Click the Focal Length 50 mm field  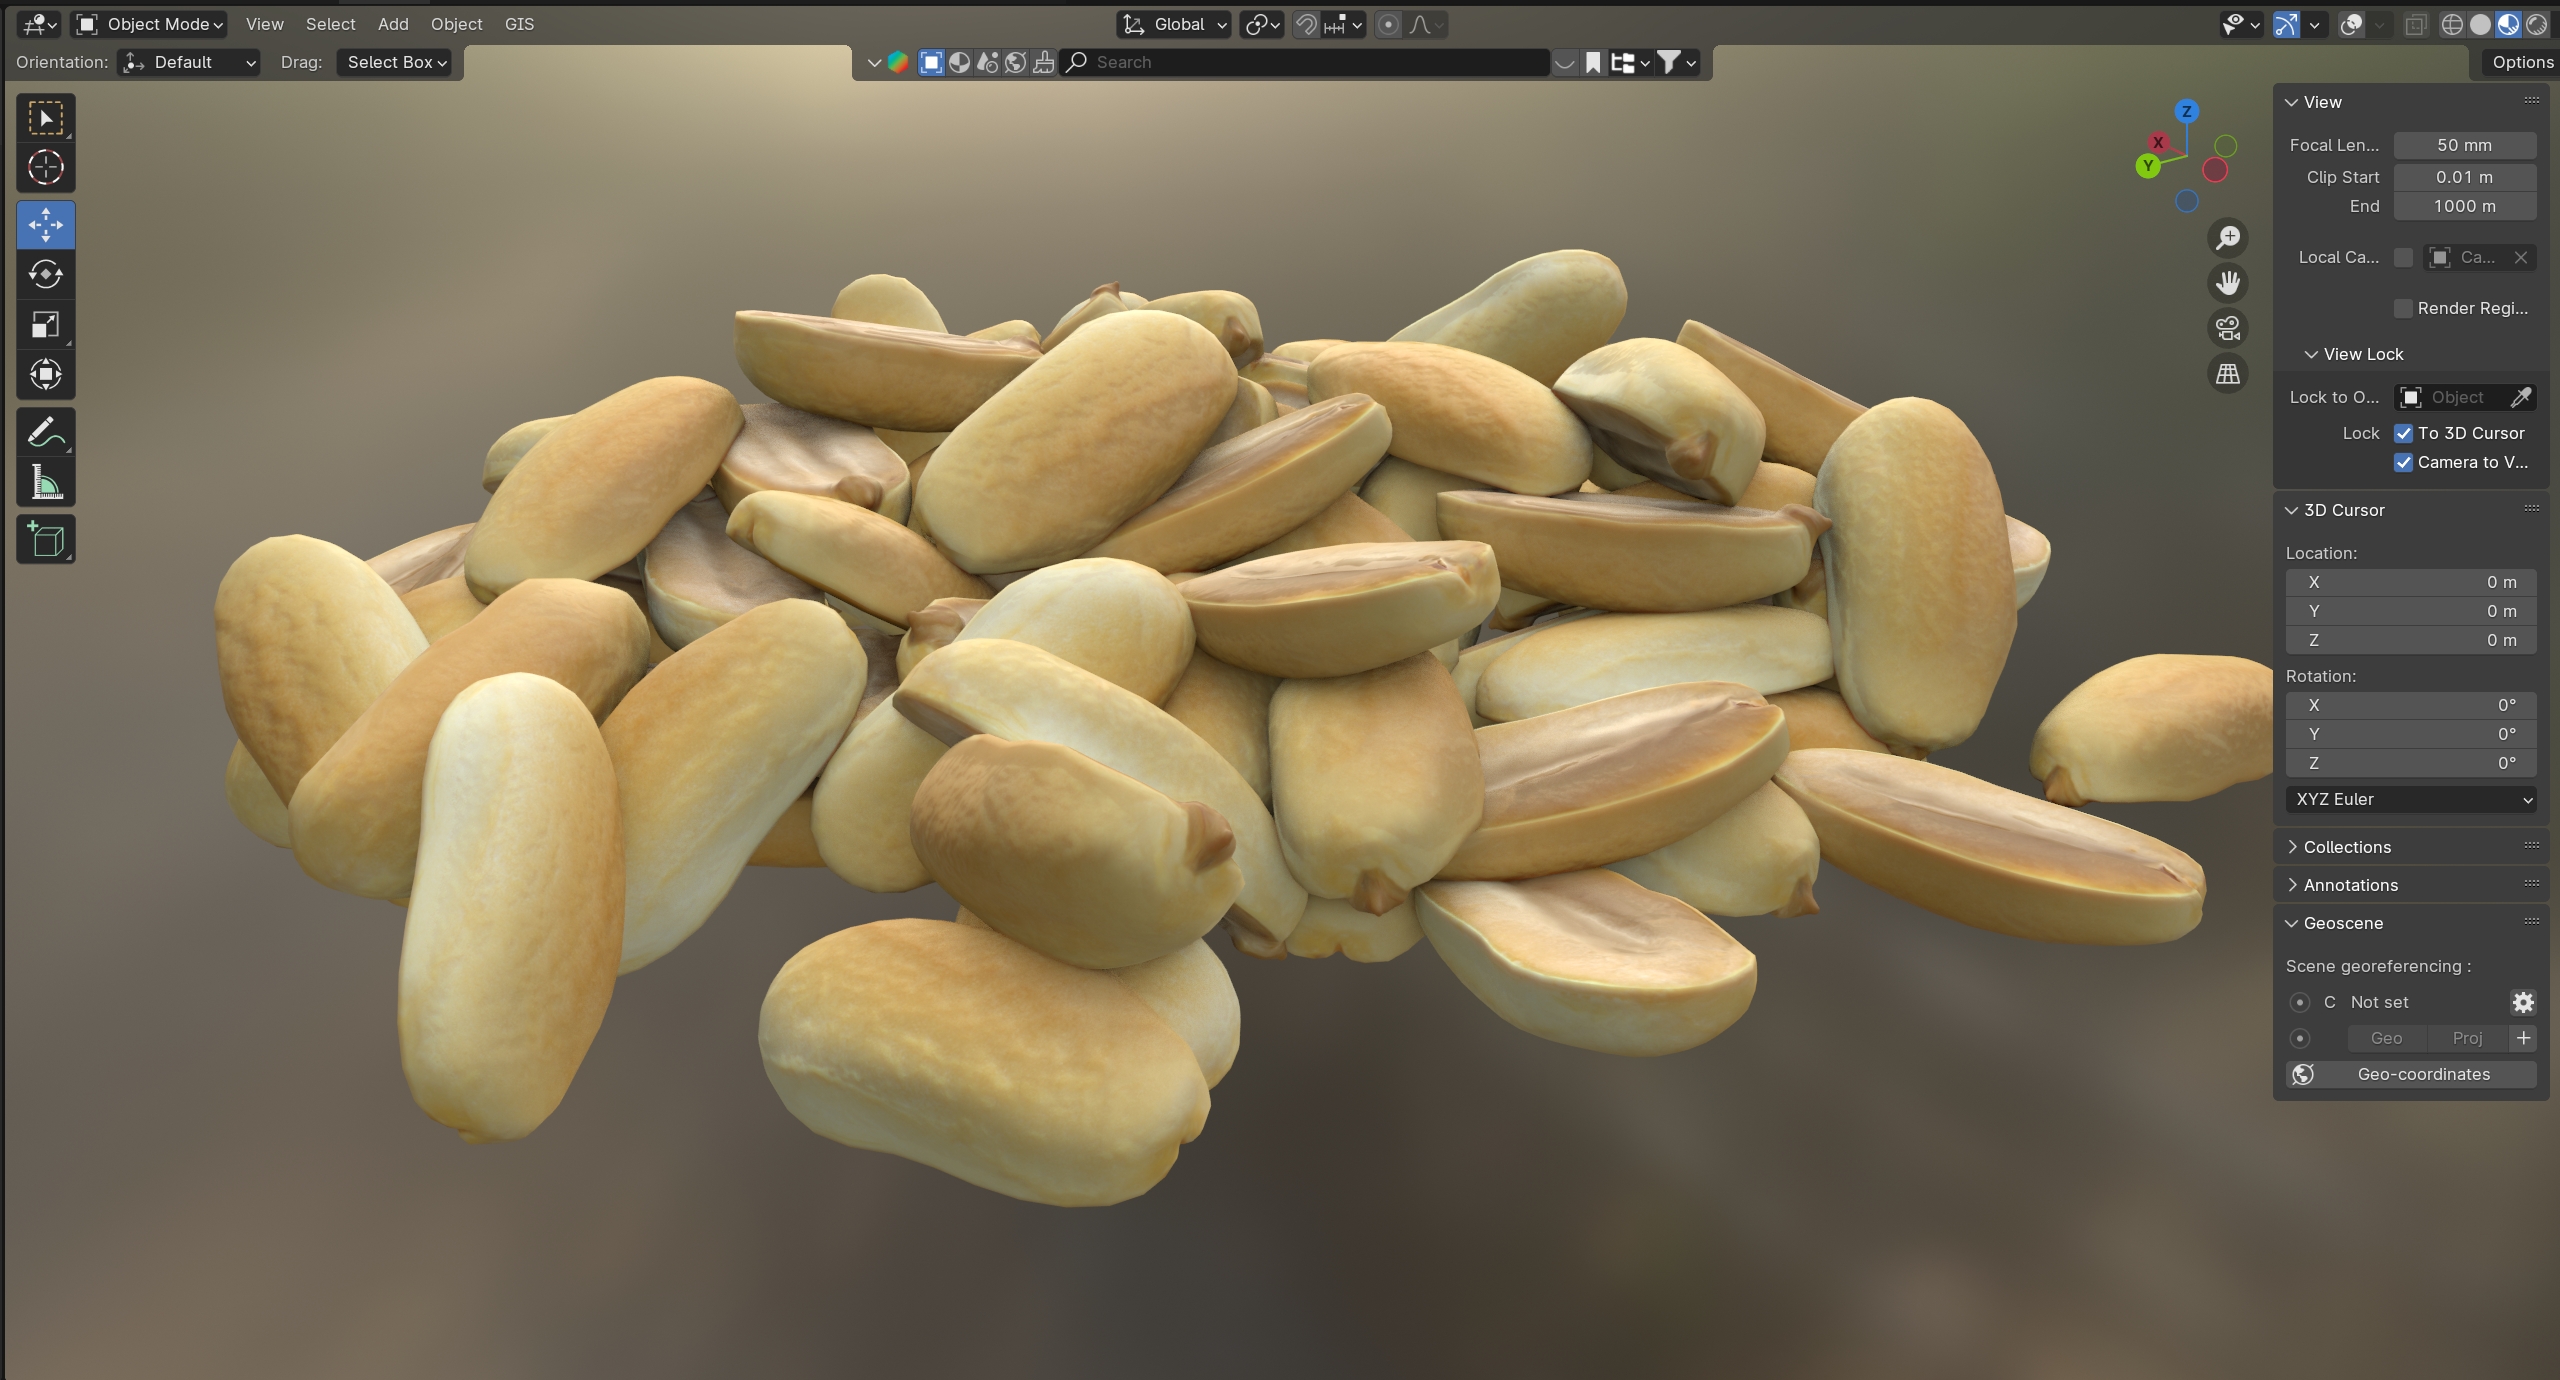[2464, 145]
